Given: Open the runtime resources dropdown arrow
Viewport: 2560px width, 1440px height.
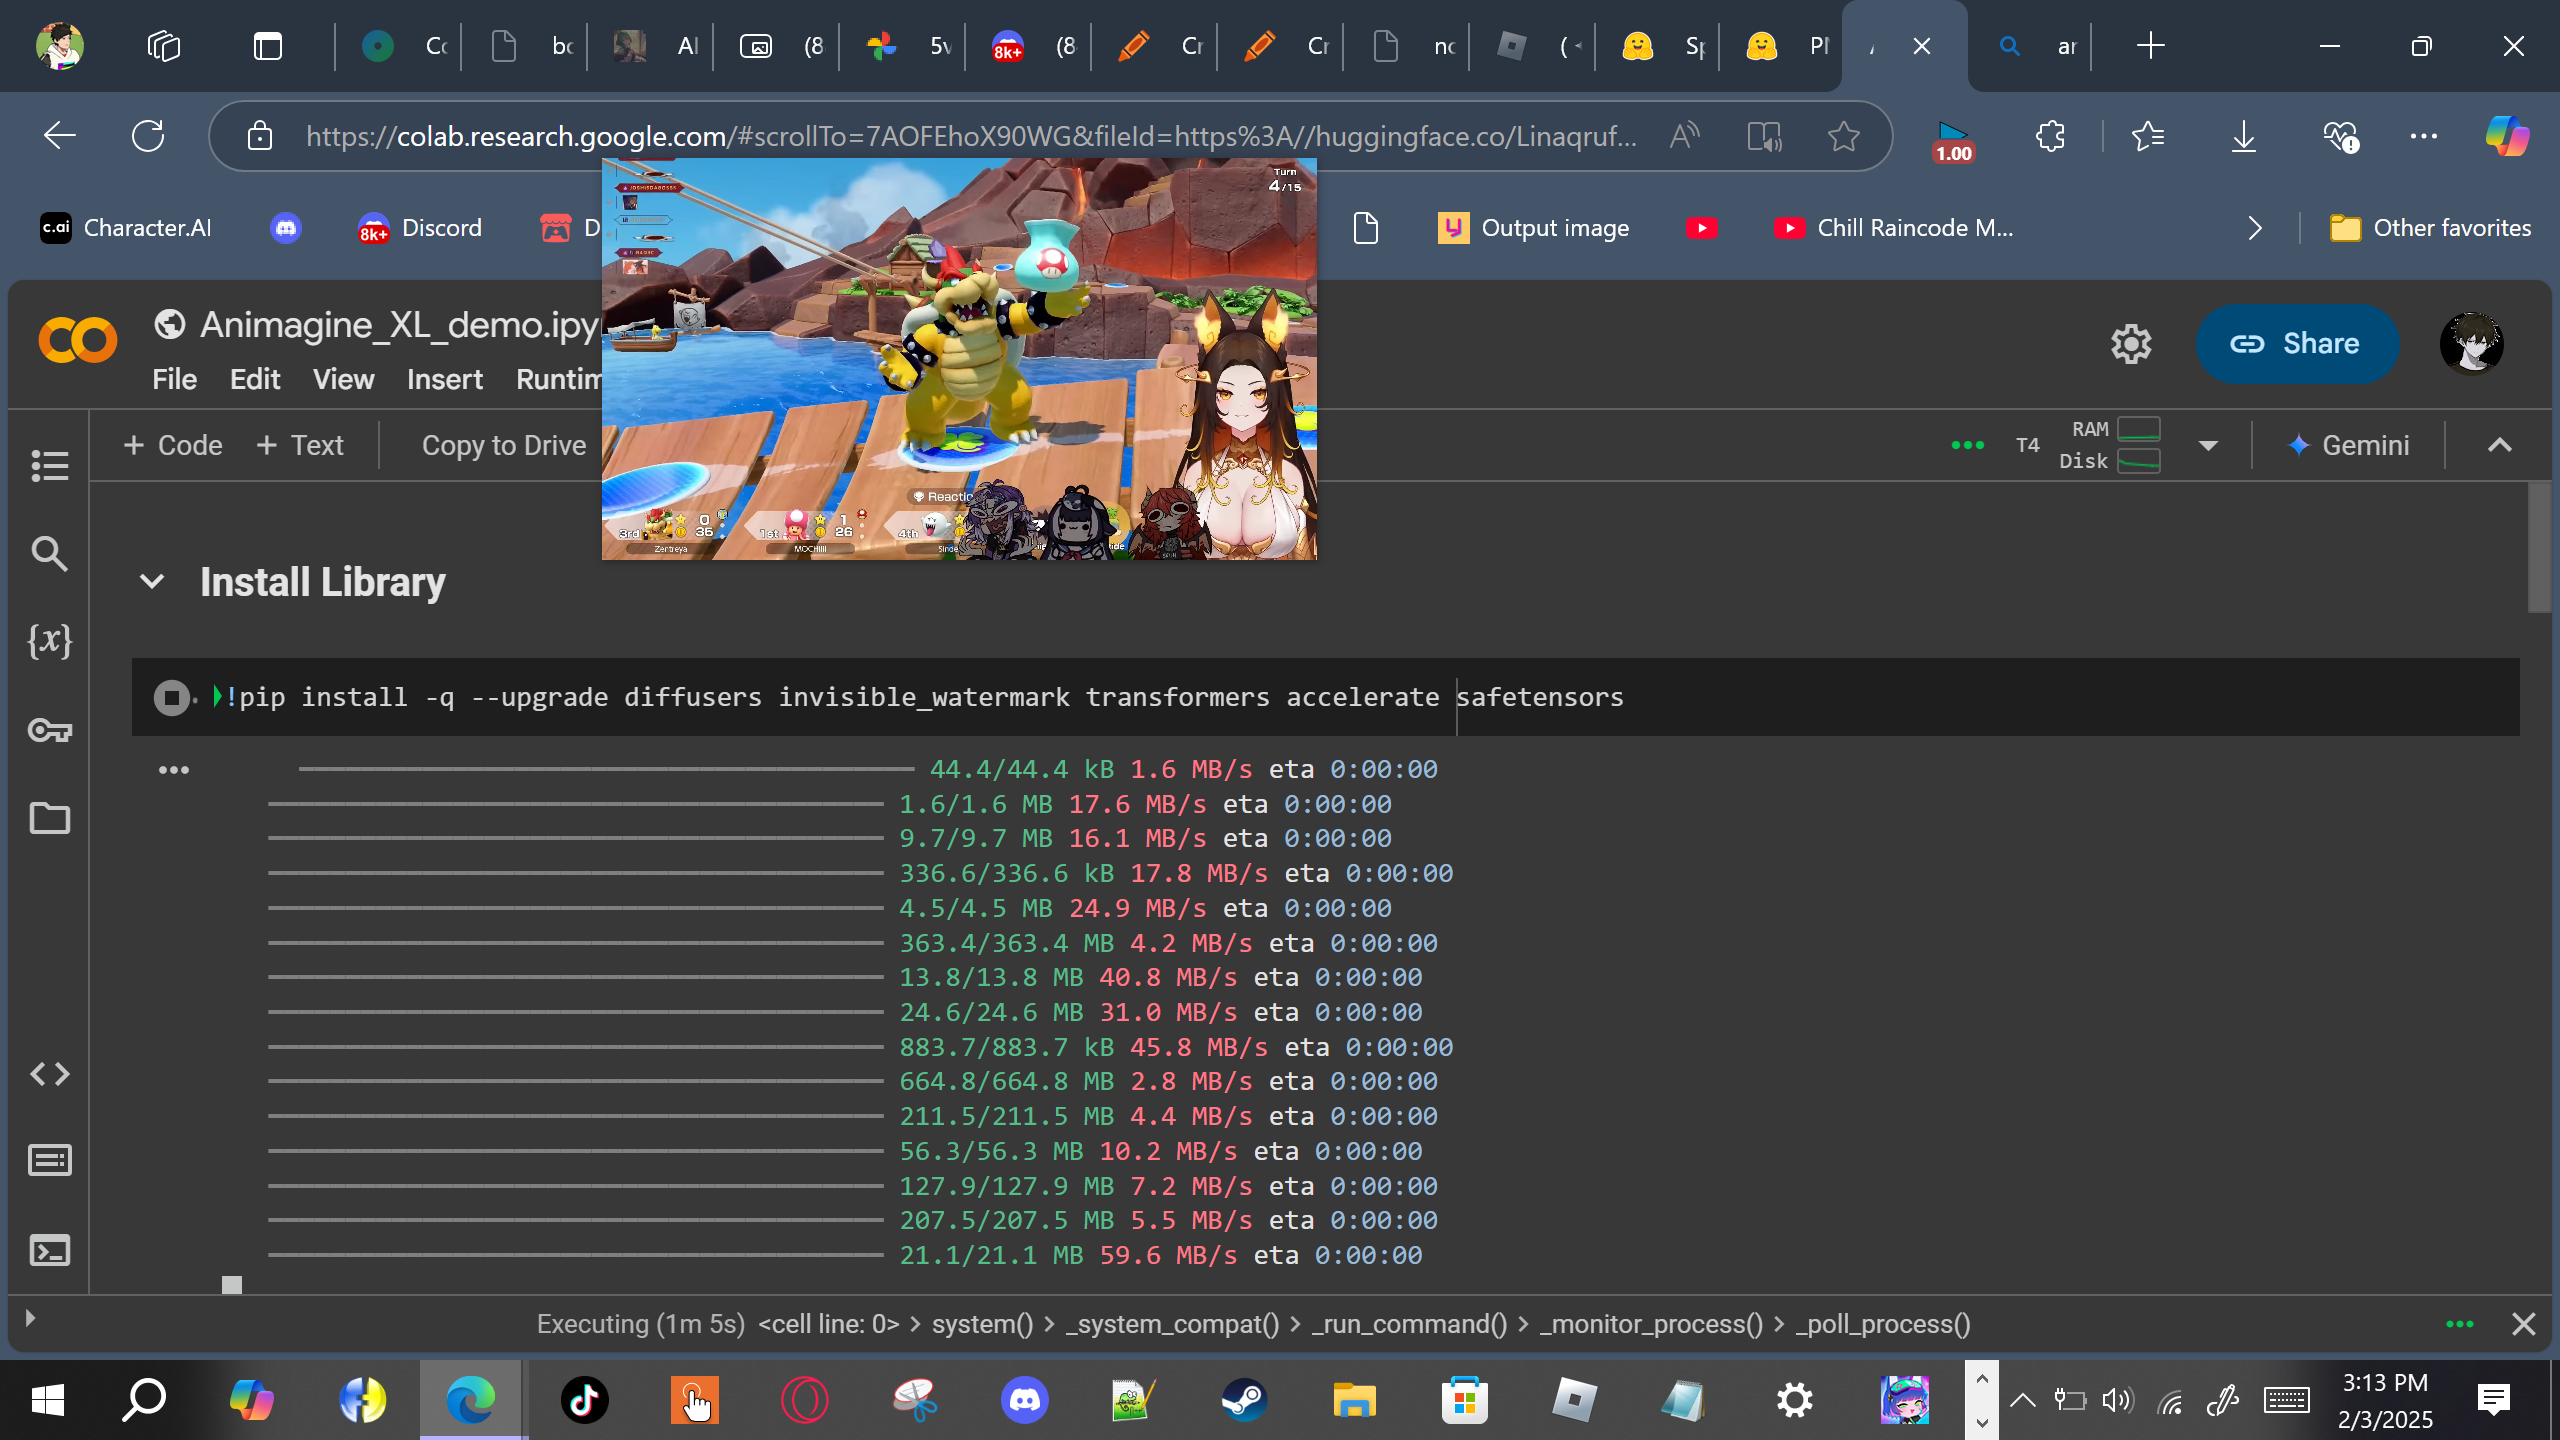Looking at the screenshot, I should pyautogui.click(x=2208, y=445).
